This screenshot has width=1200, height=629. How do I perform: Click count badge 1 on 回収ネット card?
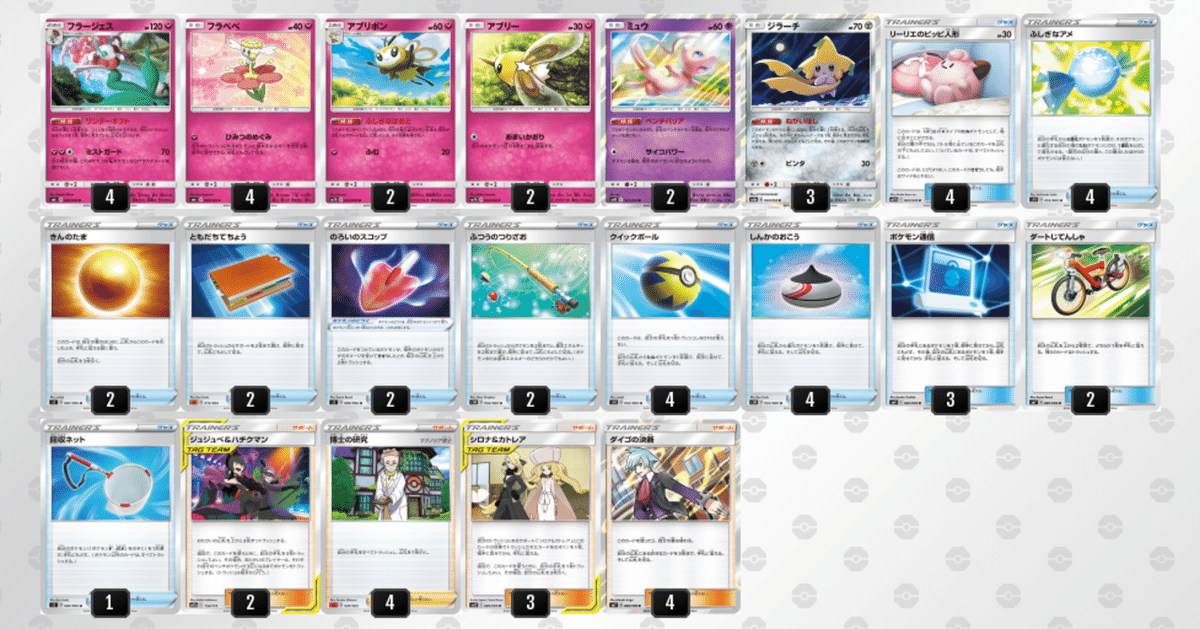[x=109, y=601]
